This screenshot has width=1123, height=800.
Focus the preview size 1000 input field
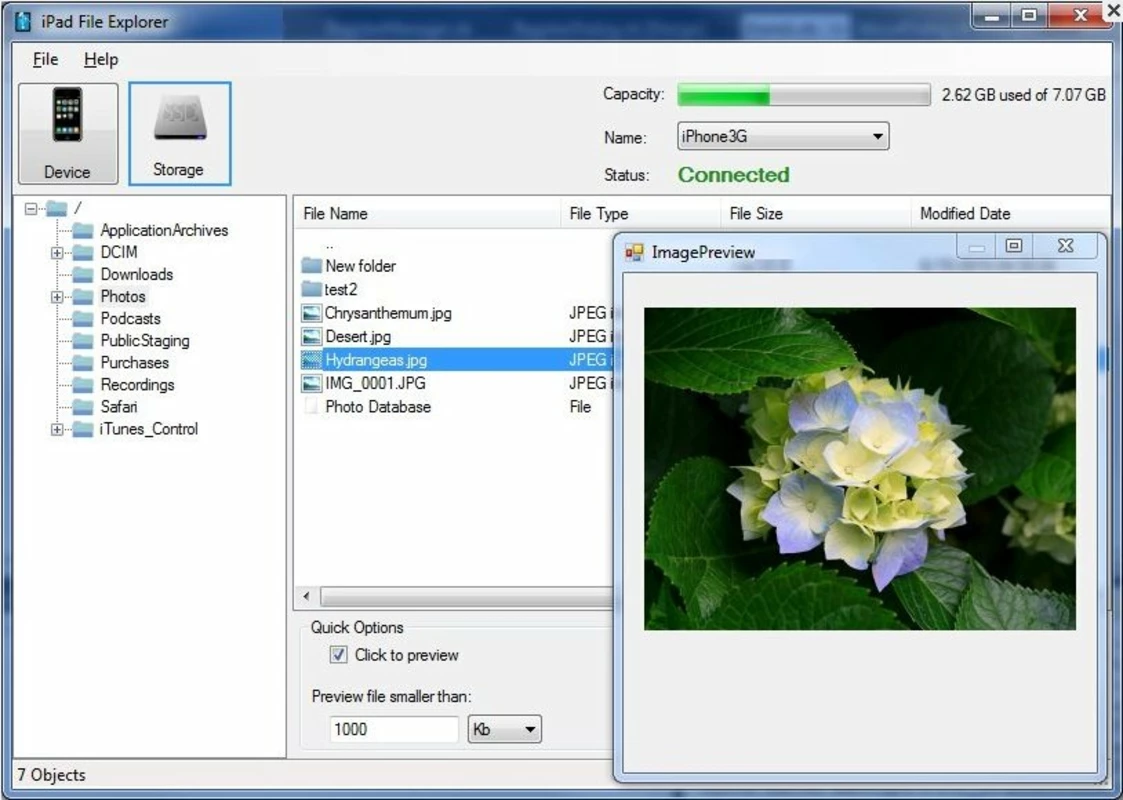393,729
